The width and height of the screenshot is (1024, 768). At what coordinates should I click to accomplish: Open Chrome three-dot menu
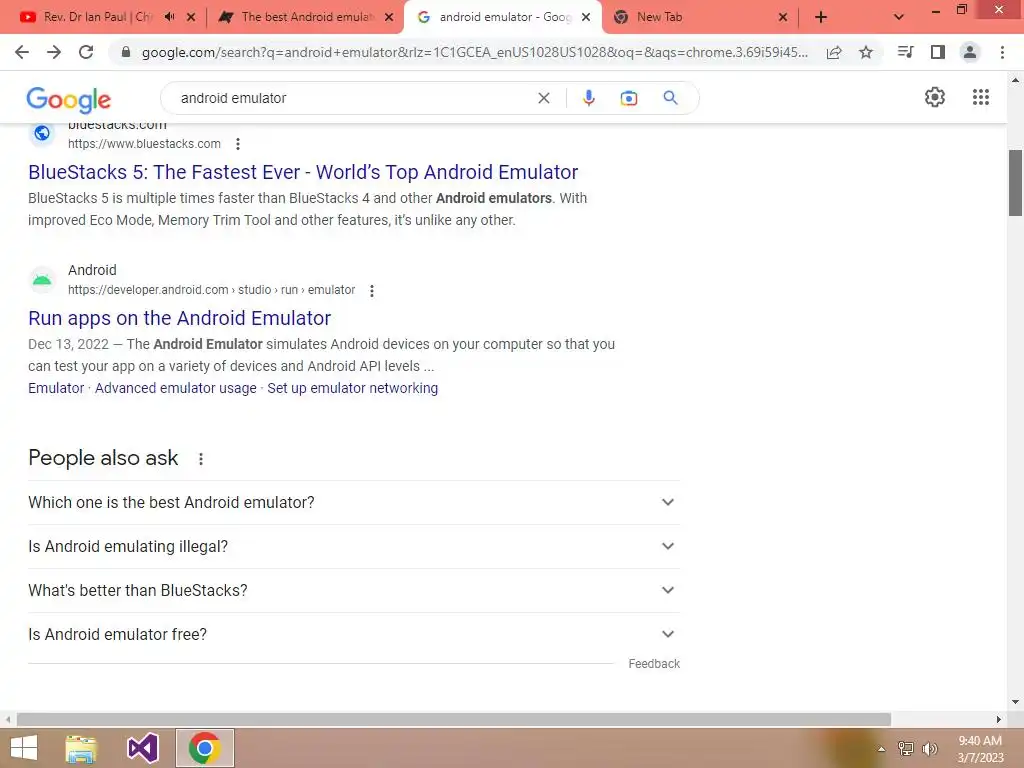(1002, 52)
